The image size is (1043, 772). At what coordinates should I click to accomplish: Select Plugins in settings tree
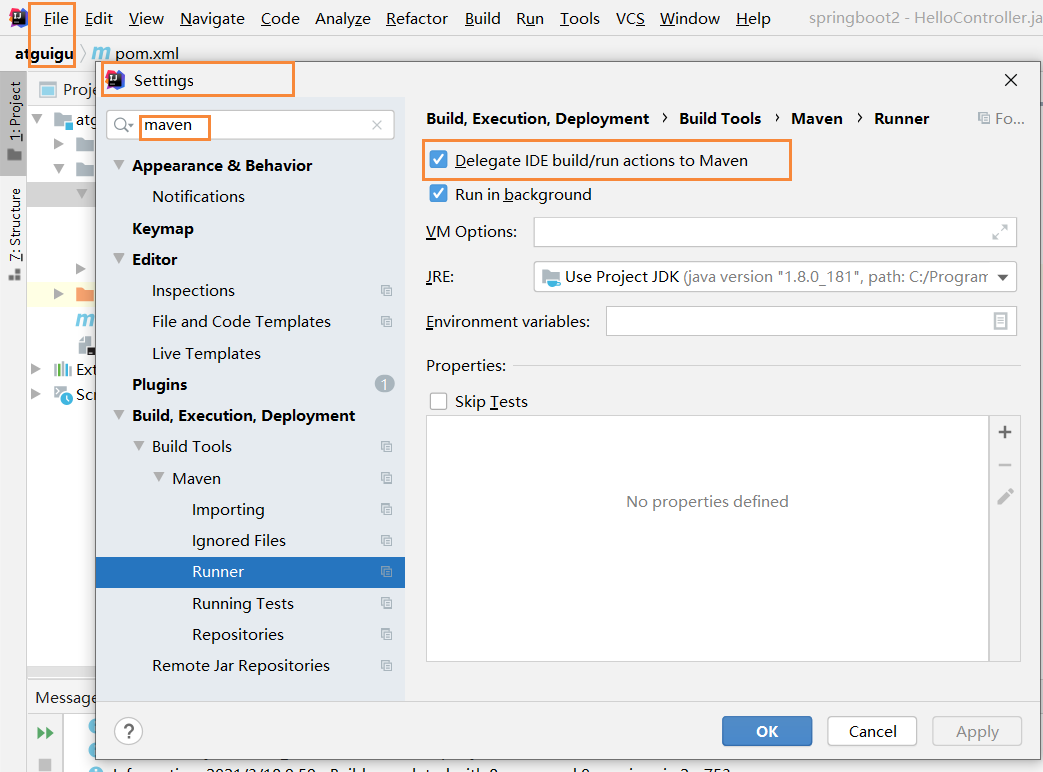(160, 384)
